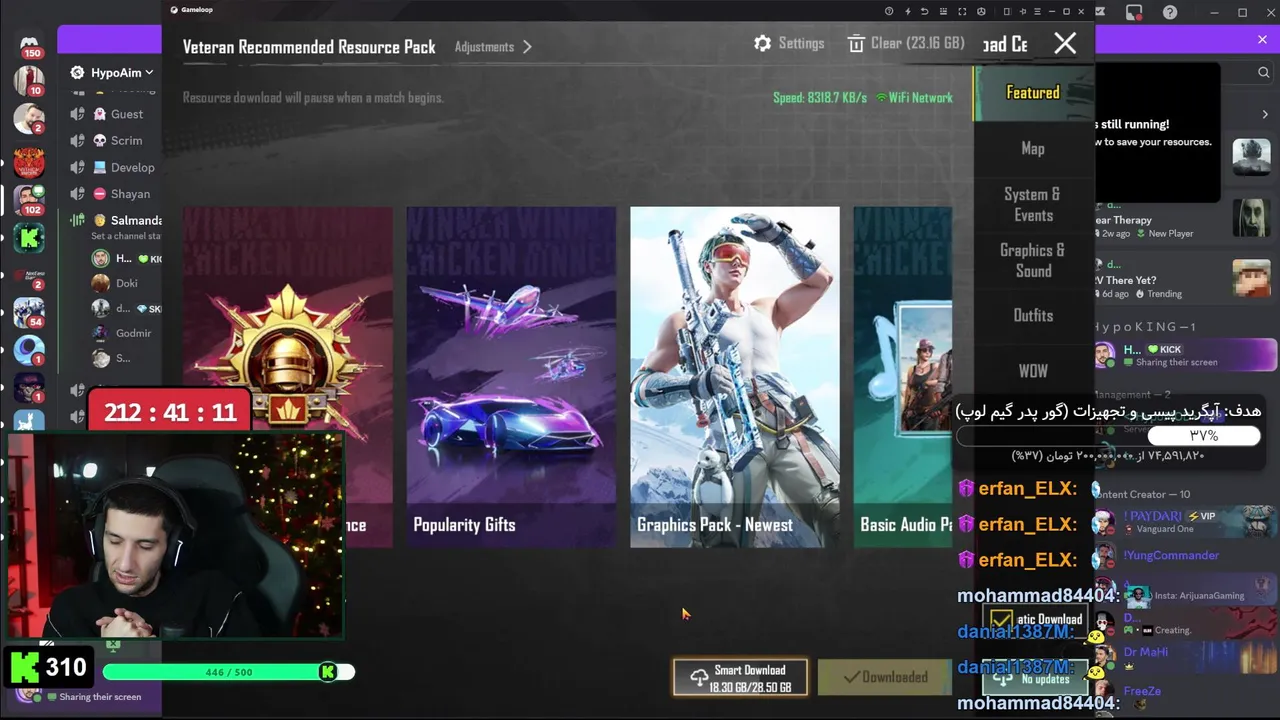Open green Kick logo Discord server

coord(29,238)
